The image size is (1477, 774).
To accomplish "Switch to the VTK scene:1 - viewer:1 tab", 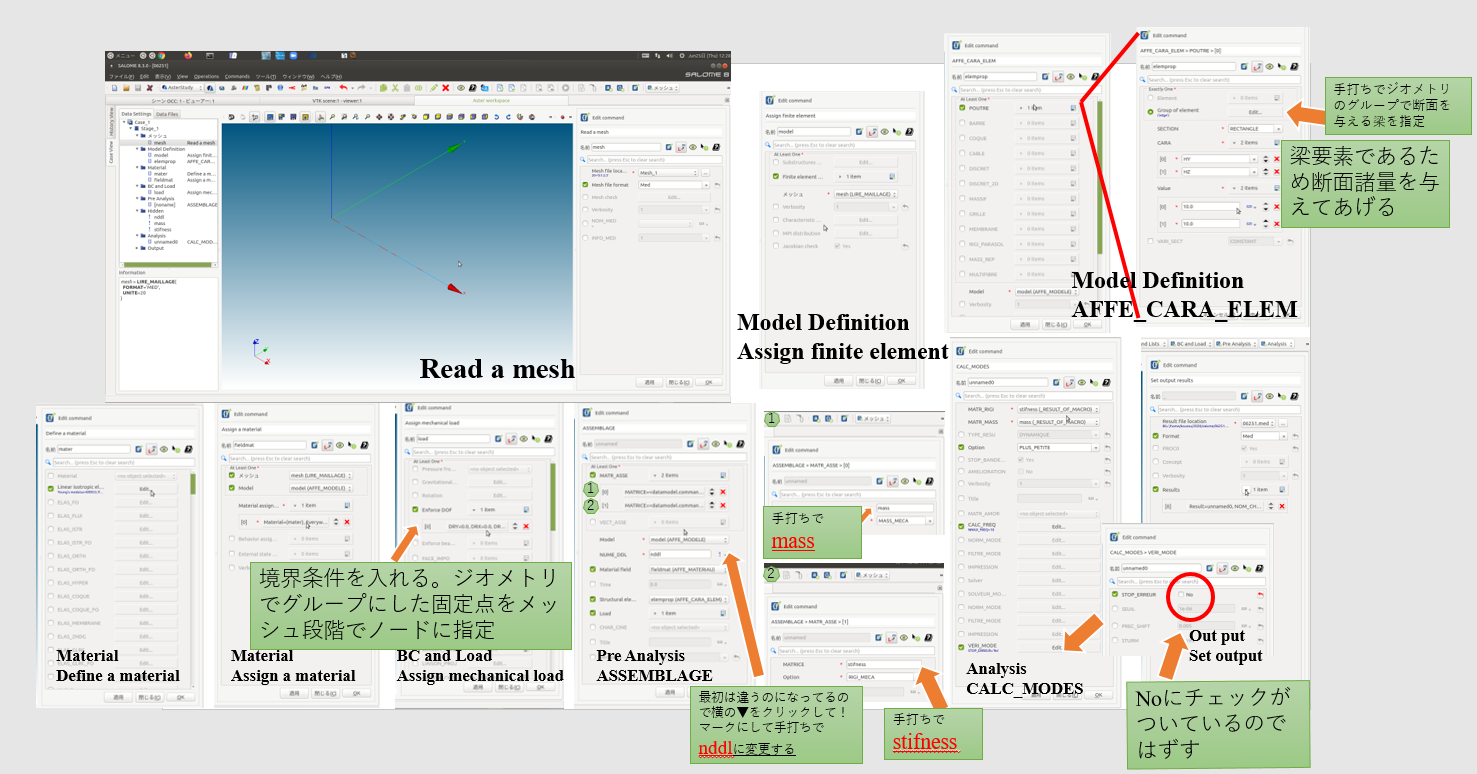I will click(x=337, y=101).
